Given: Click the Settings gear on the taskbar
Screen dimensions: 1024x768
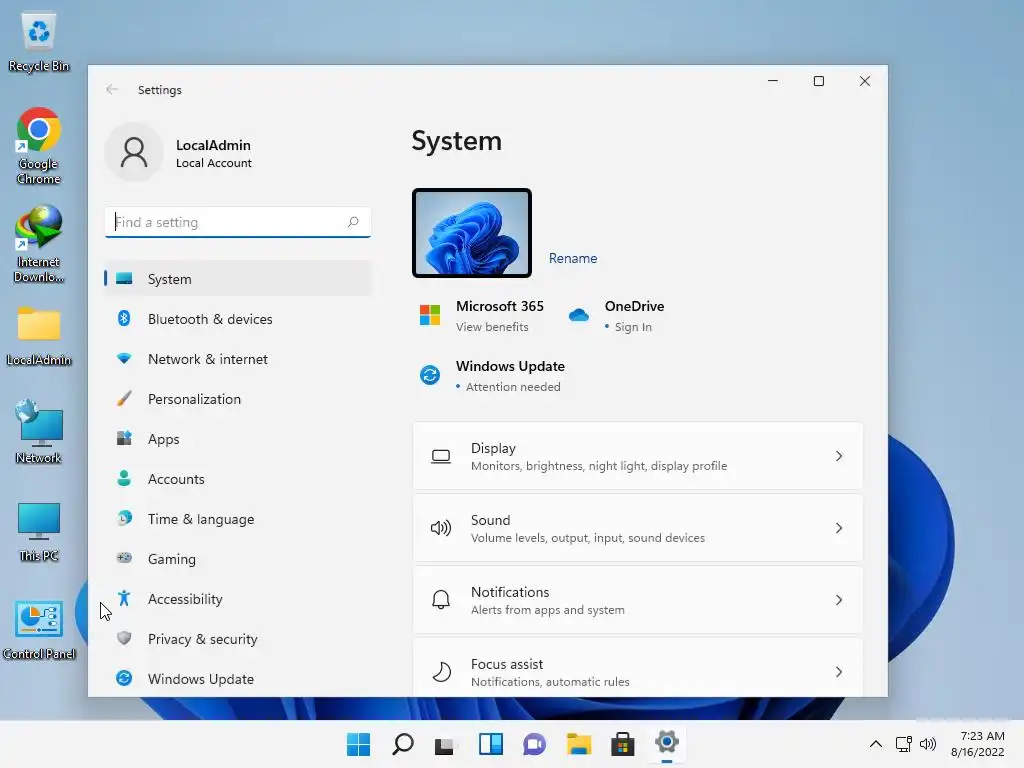Looking at the screenshot, I should (667, 743).
